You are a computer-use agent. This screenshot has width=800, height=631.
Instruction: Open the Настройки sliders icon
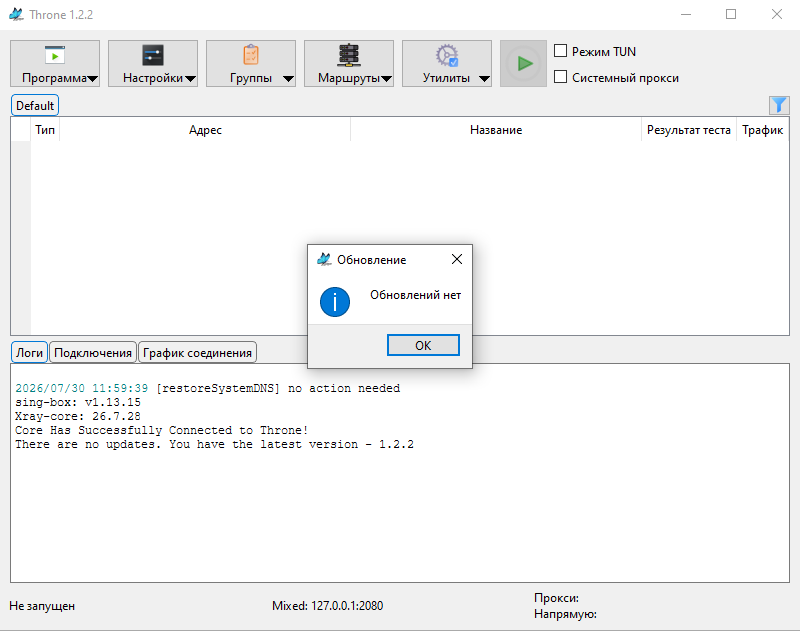153,55
